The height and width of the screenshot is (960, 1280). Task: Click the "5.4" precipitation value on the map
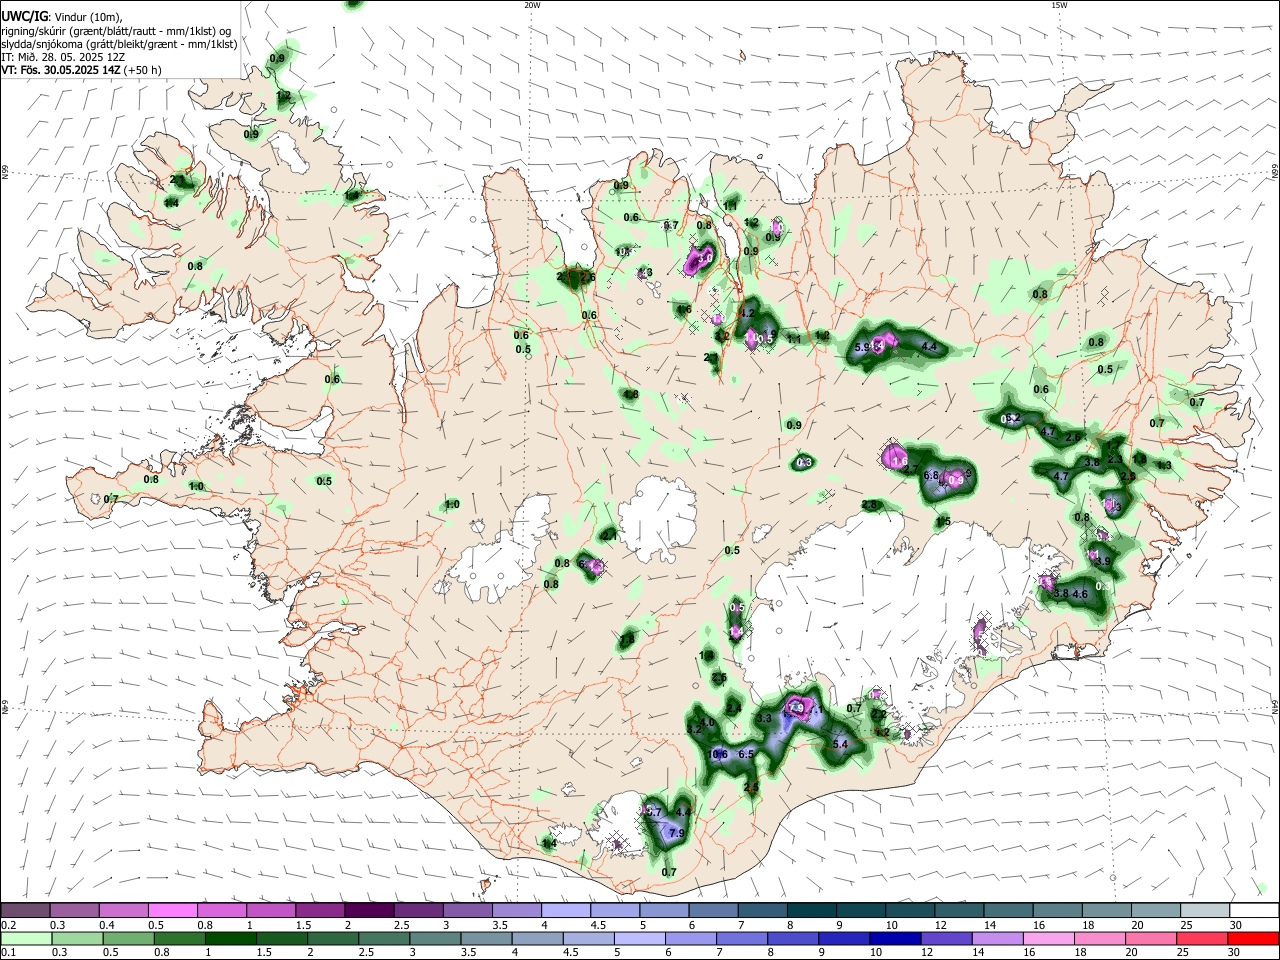click(x=840, y=745)
